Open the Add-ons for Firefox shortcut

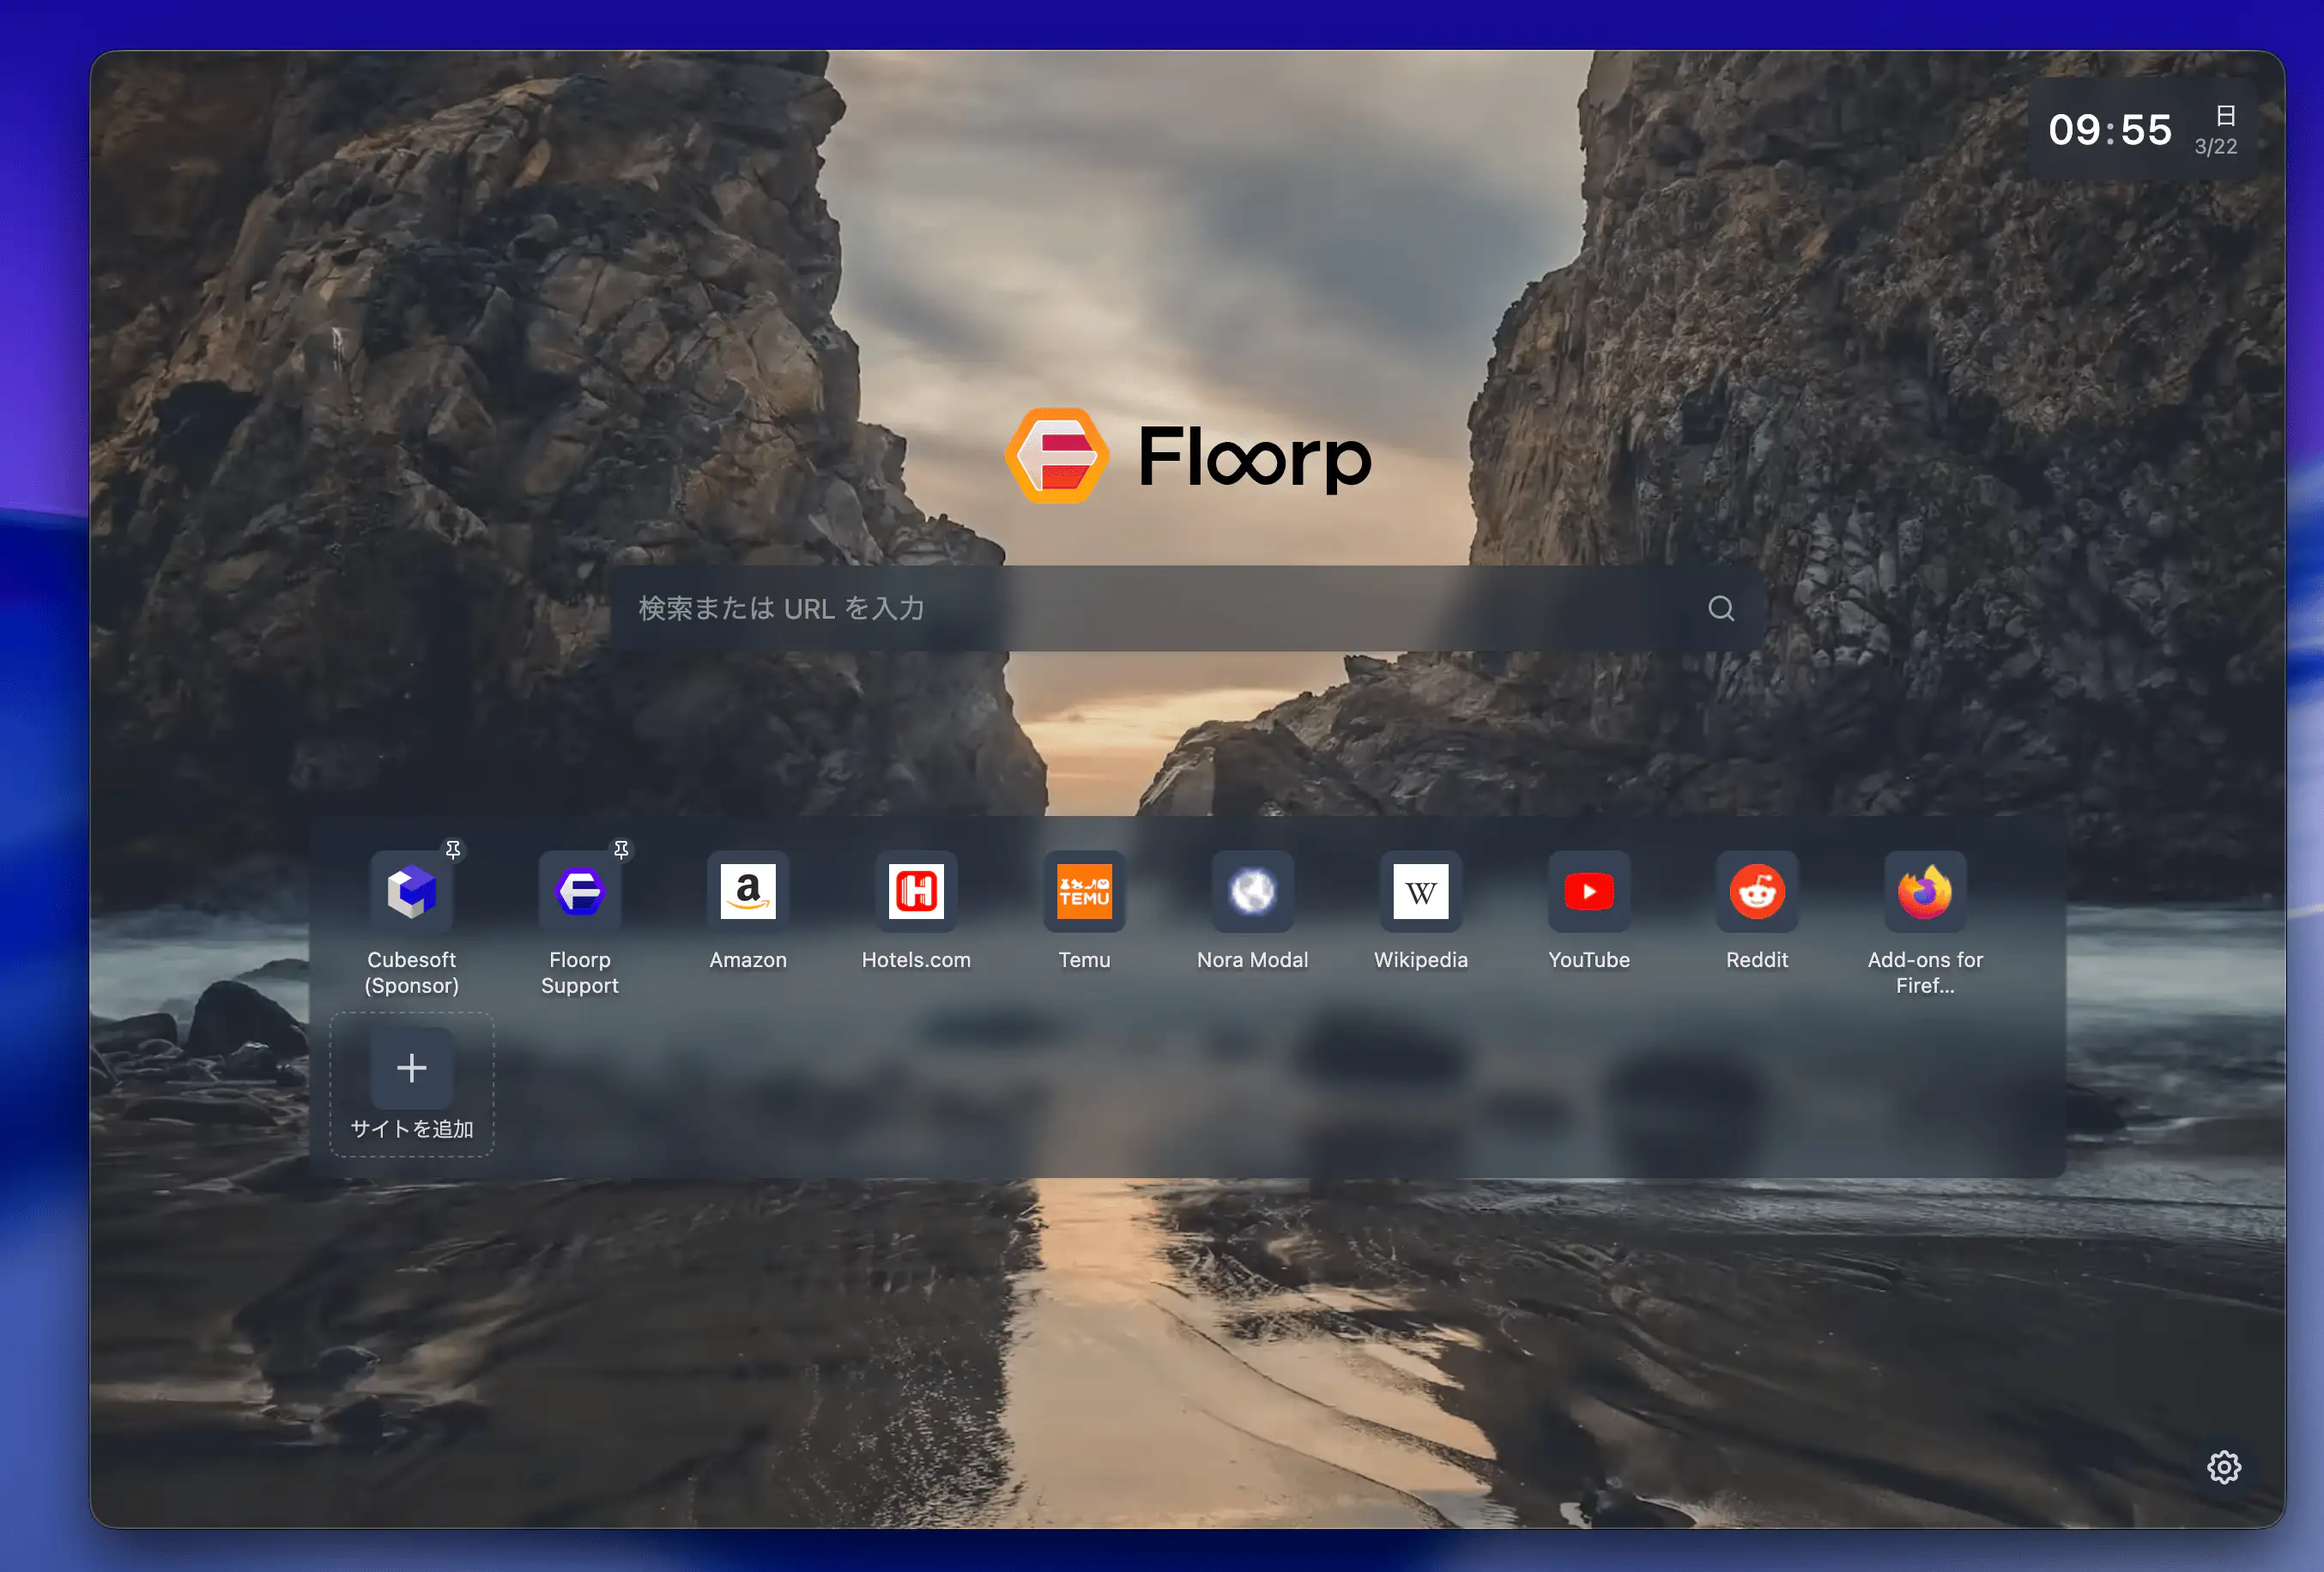1924,892
